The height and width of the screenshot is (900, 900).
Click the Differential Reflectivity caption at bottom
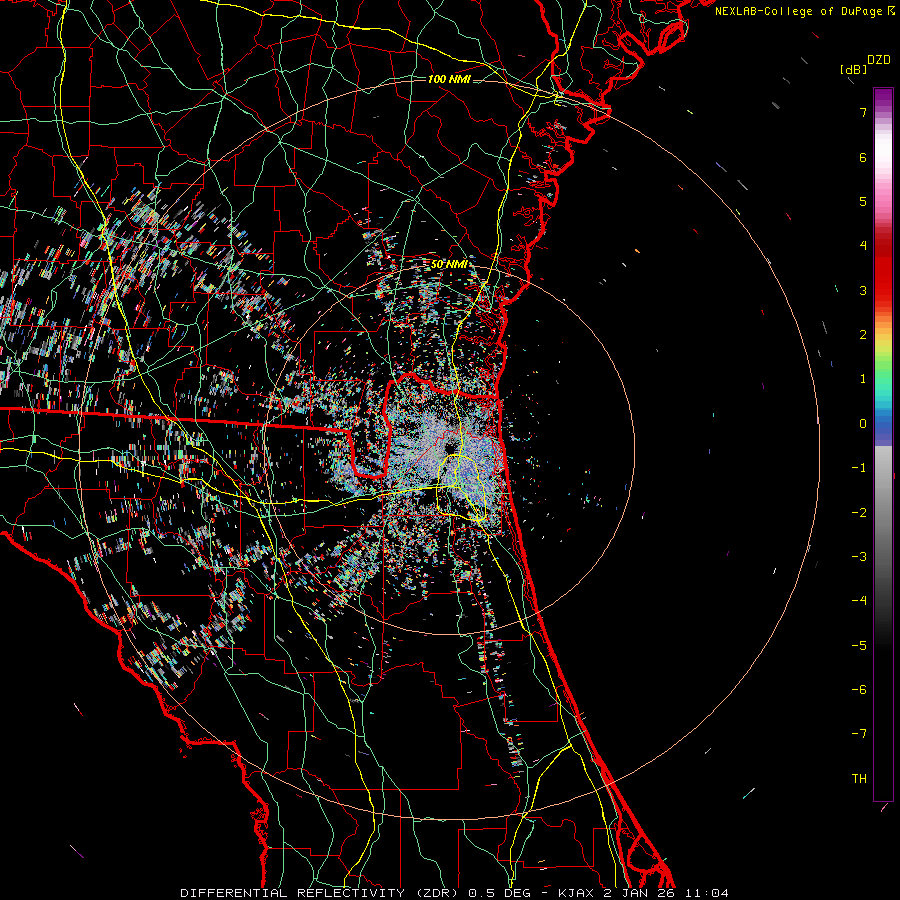(x=454, y=893)
